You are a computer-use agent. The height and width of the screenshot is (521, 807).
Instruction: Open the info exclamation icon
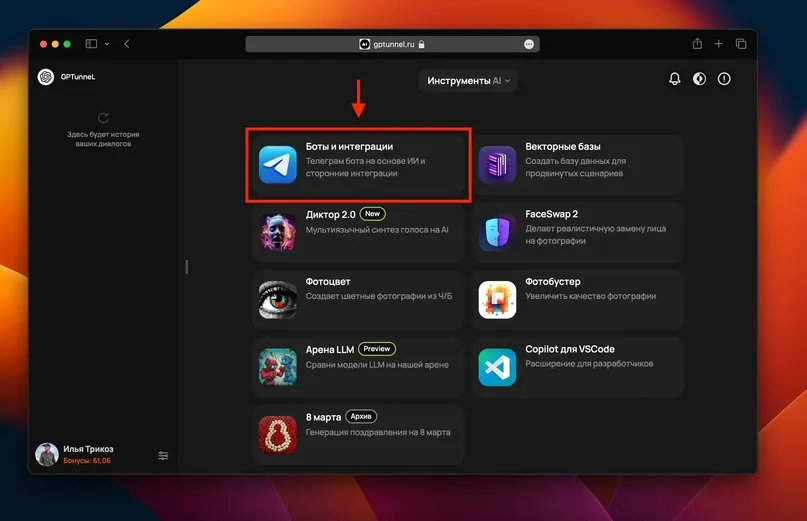(x=724, y=79)
